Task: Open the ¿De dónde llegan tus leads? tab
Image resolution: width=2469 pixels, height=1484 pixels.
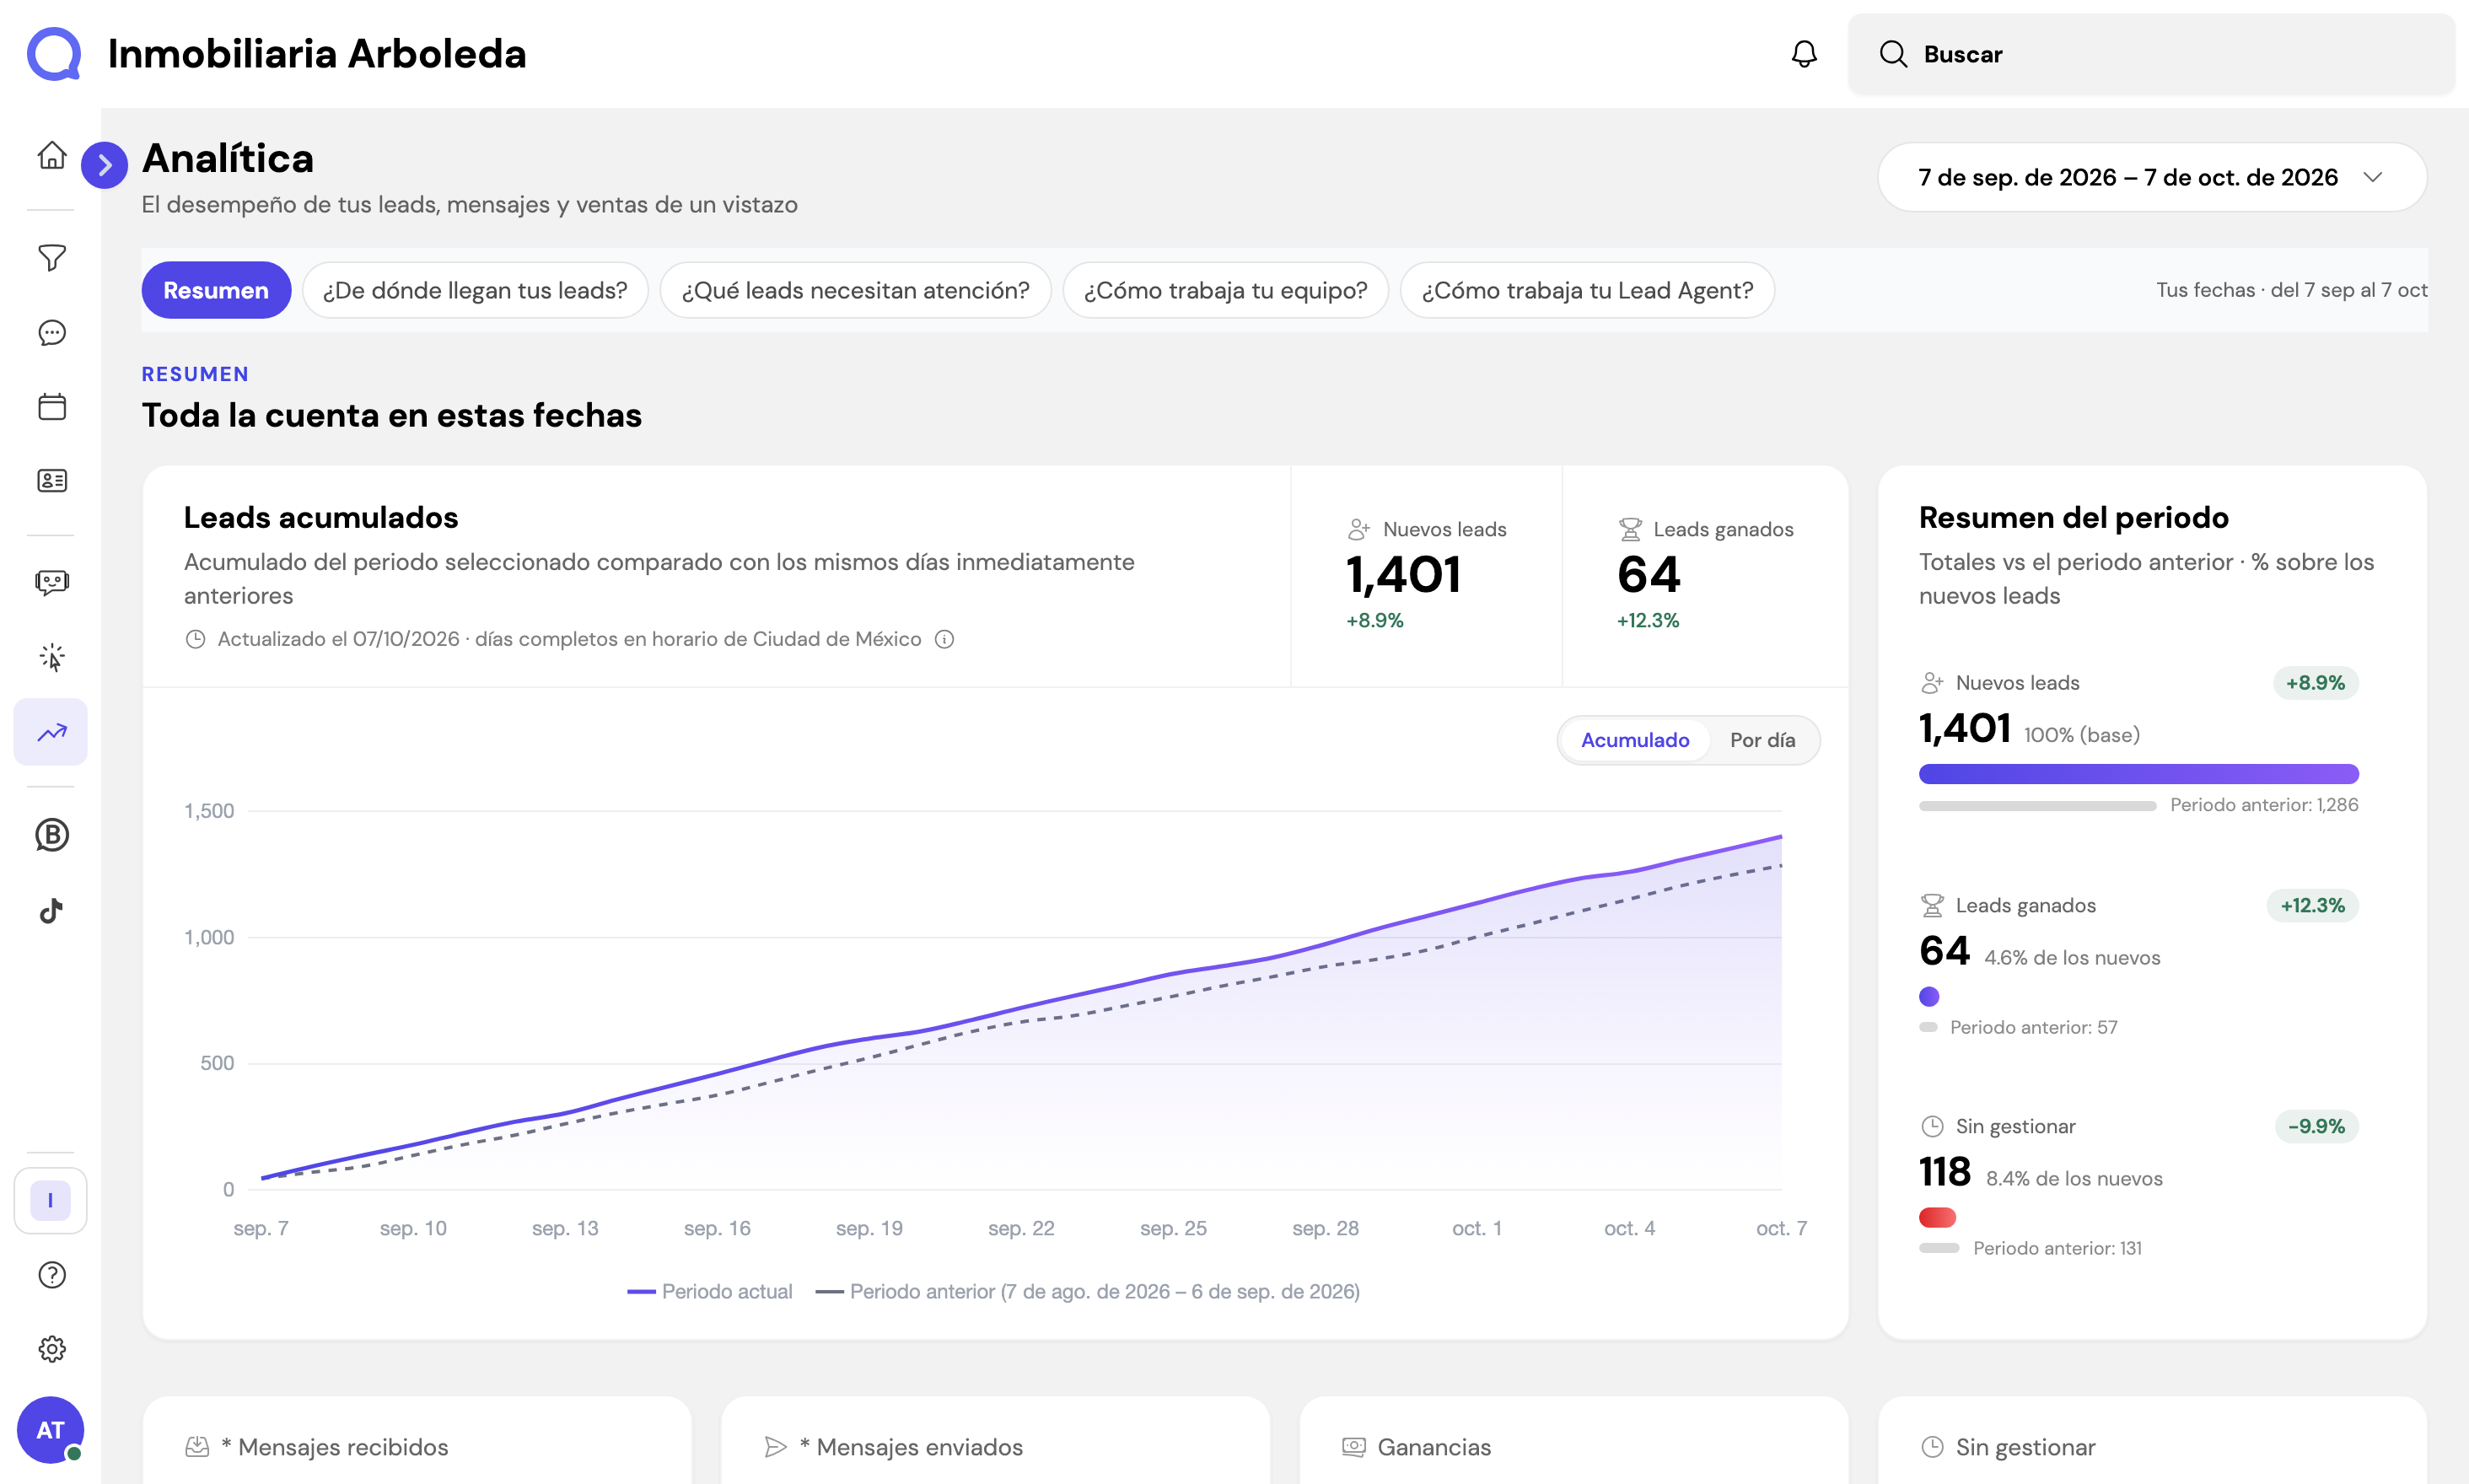Action: (475, 290)
